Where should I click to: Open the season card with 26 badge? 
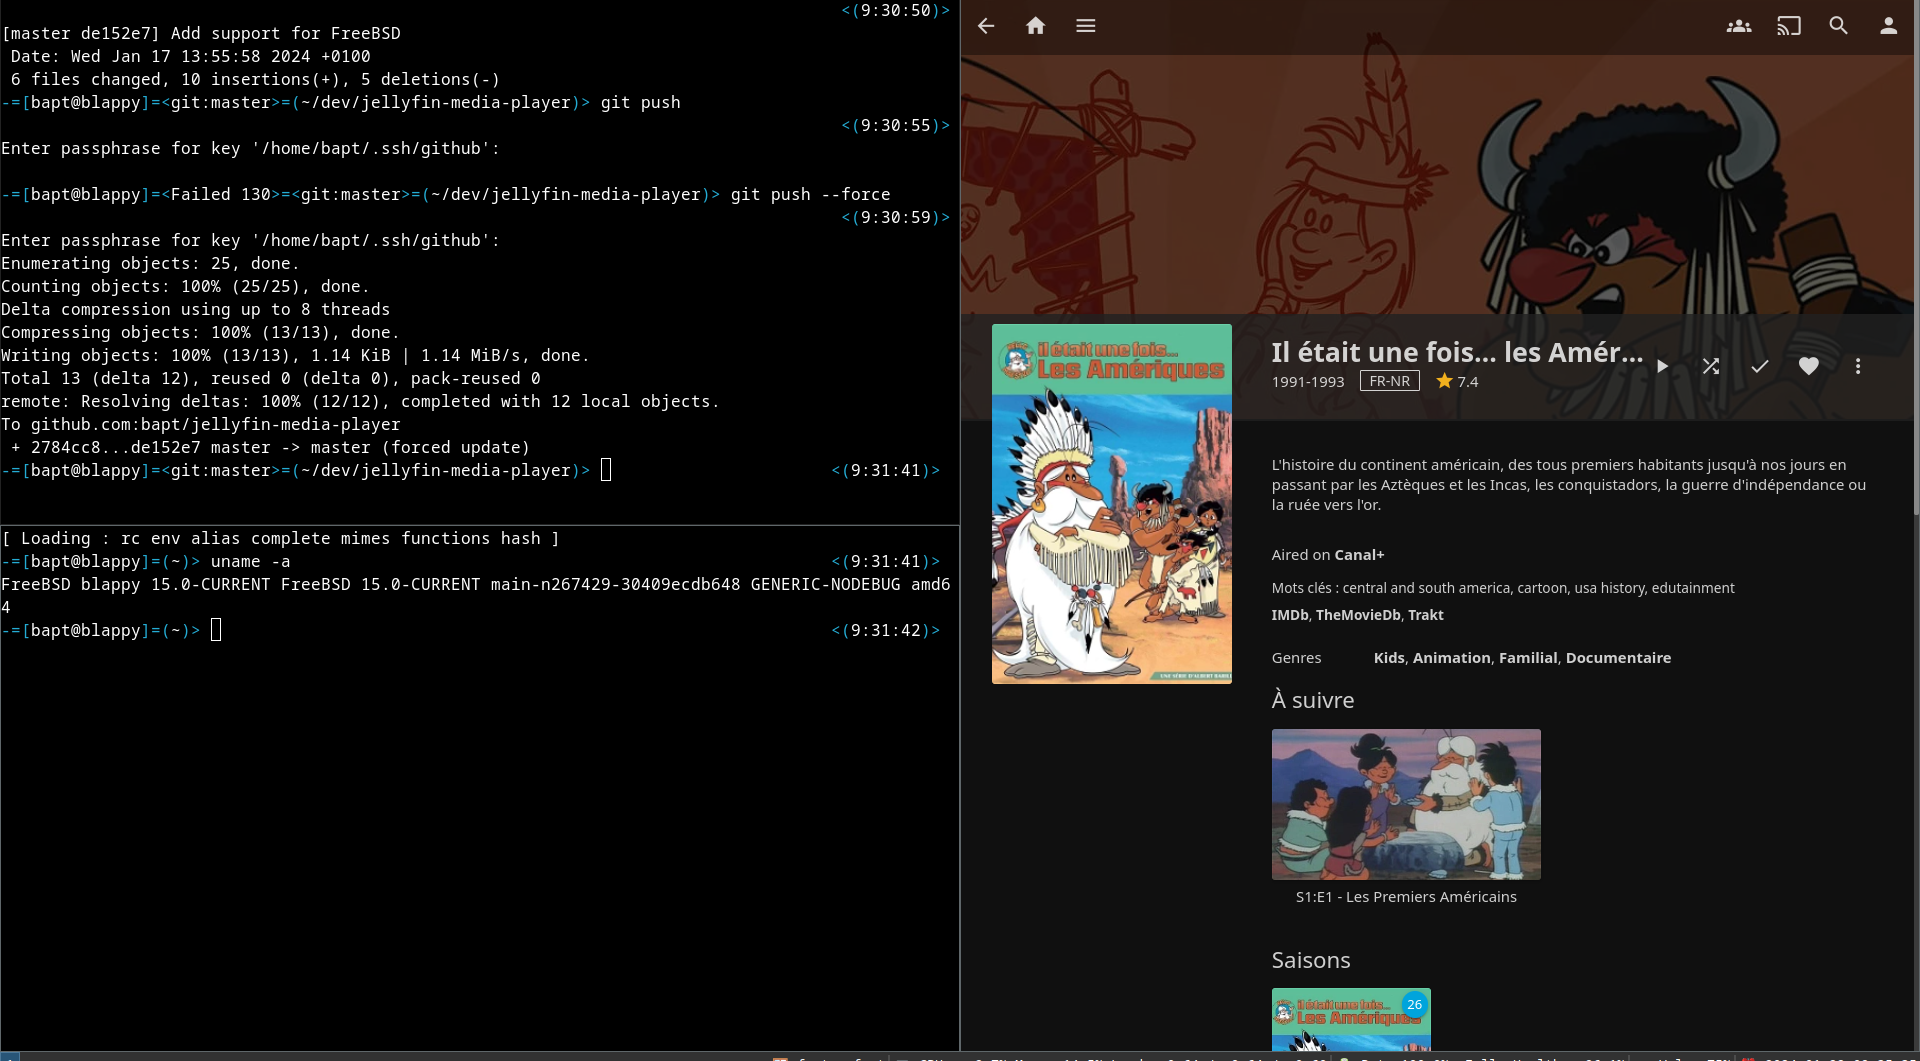click(1351, 1020)
